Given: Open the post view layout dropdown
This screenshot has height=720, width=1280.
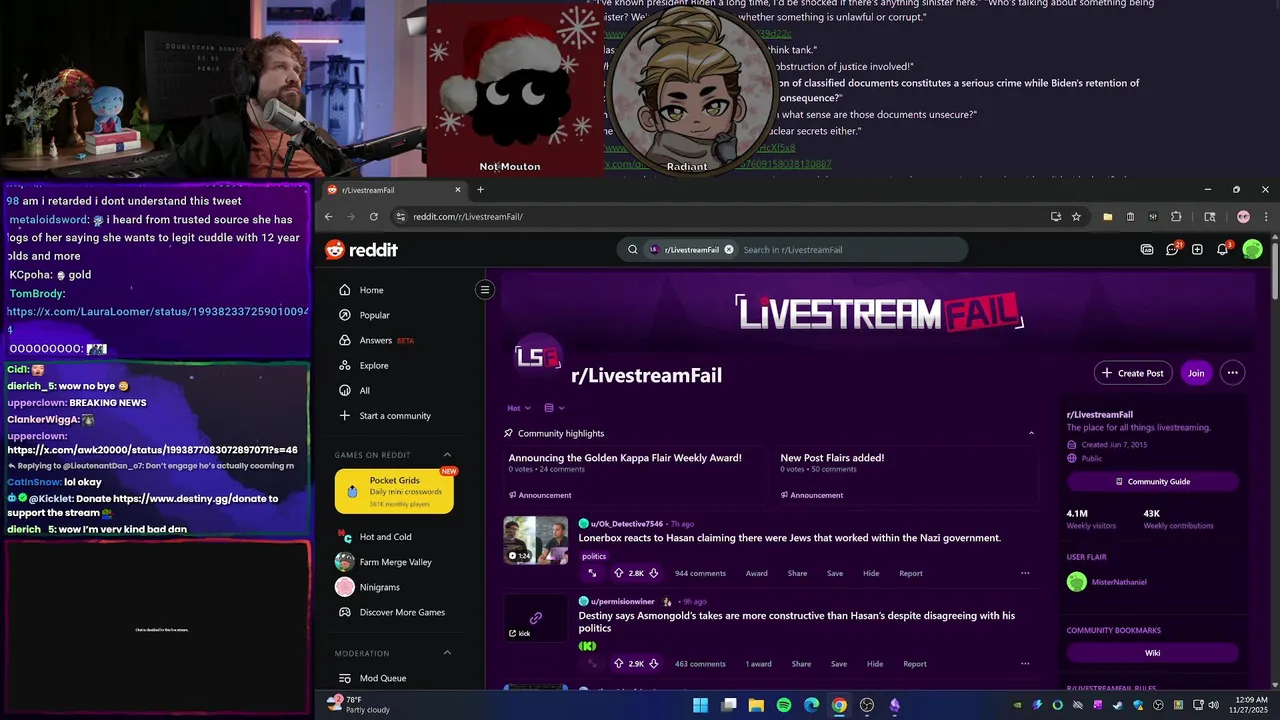Looking at the screenshot, I should click(x=554, y=408).
